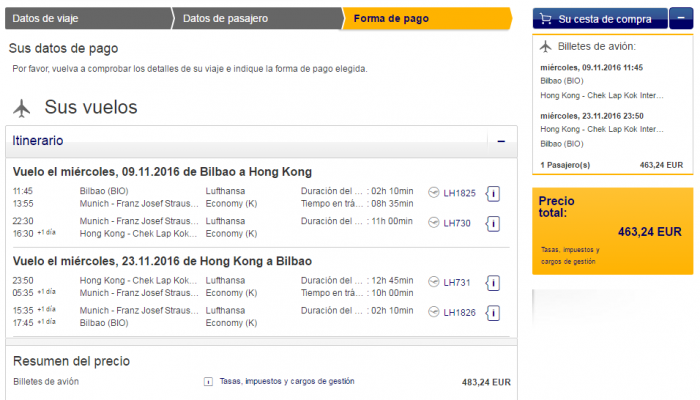Click the shopping cart icon in basket header
The width and height of the screenshot is (700, 400).
tap(546, 19)
